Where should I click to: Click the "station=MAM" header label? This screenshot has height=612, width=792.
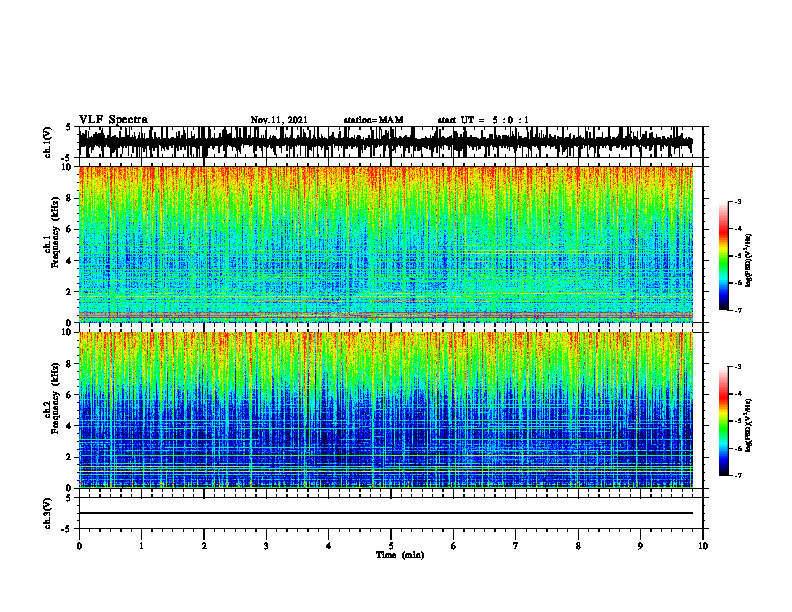373,120
